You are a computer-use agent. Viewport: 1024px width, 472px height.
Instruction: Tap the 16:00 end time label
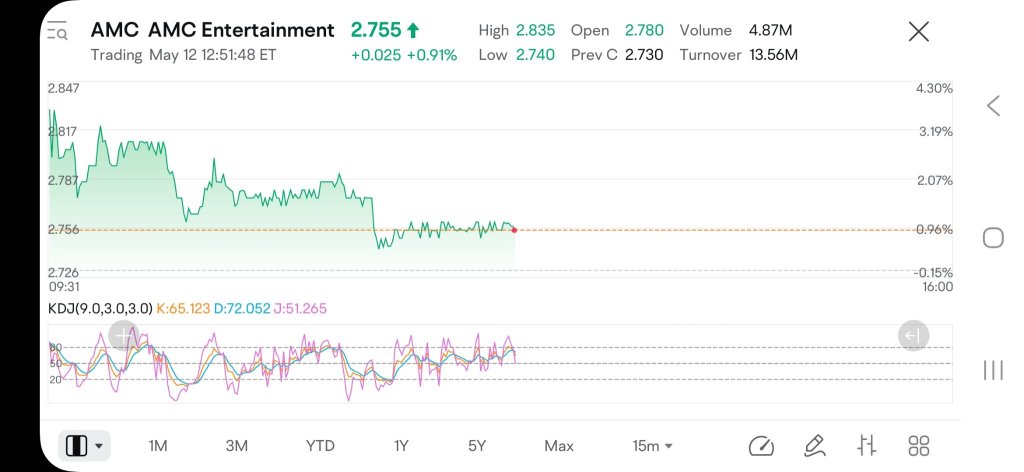tap(937, 287)
